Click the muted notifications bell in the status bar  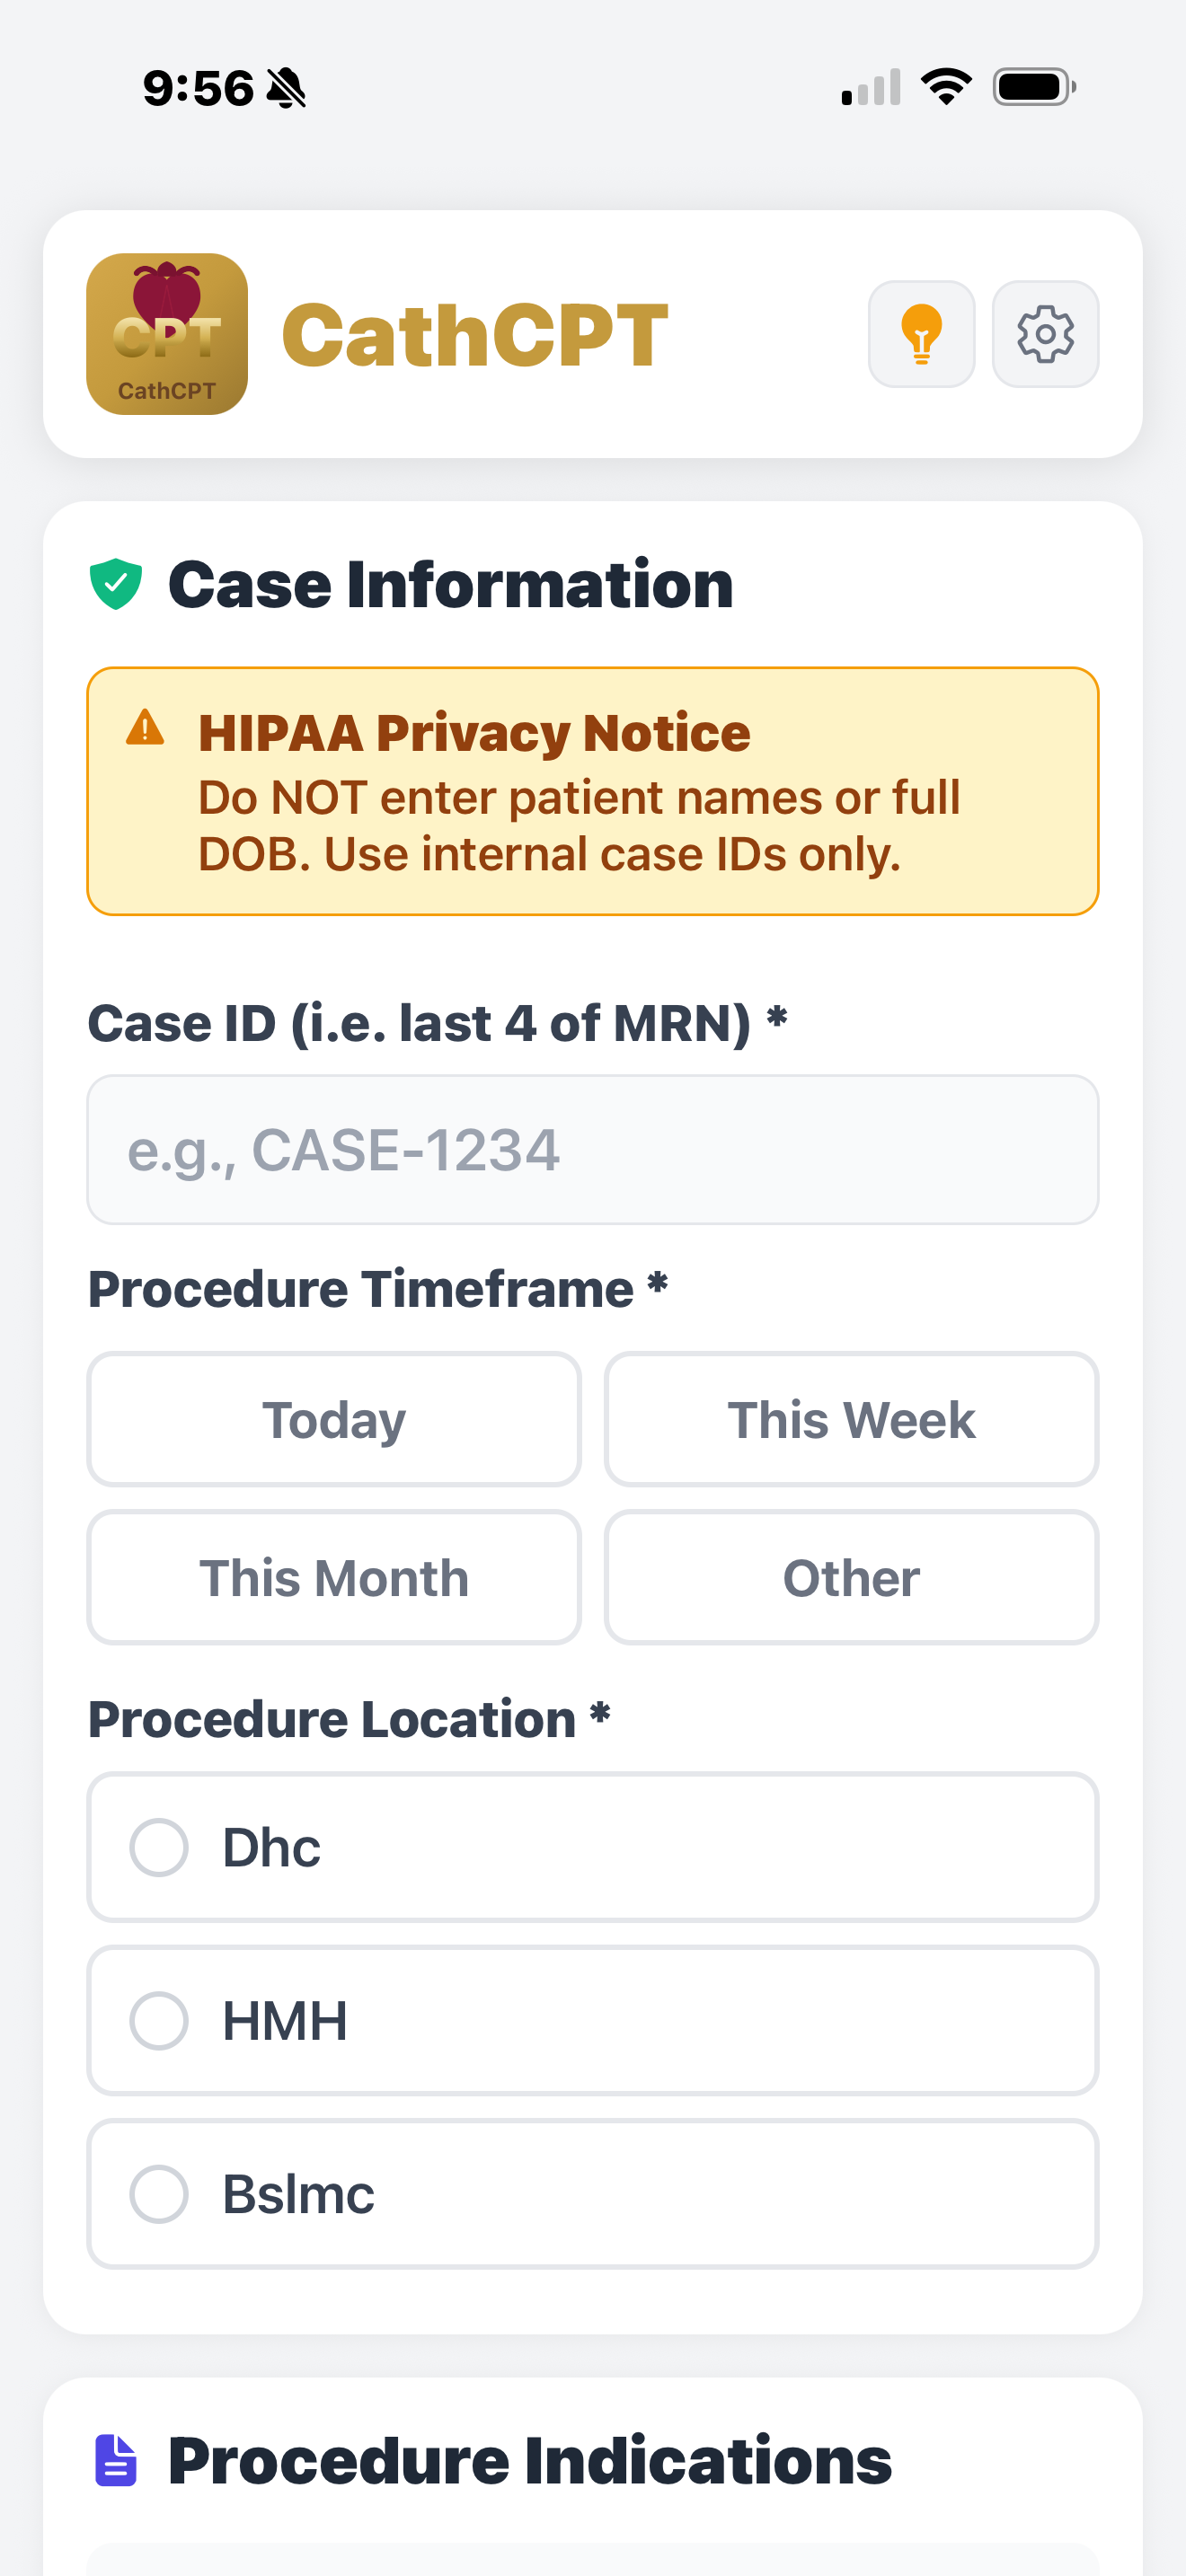pyautogui.click(x=283, y=87)
